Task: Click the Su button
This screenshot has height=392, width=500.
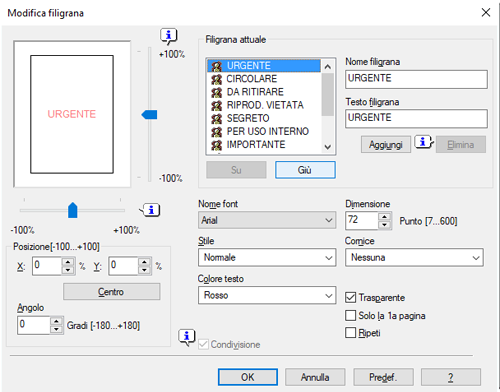Action: click(x=236, y=170)
